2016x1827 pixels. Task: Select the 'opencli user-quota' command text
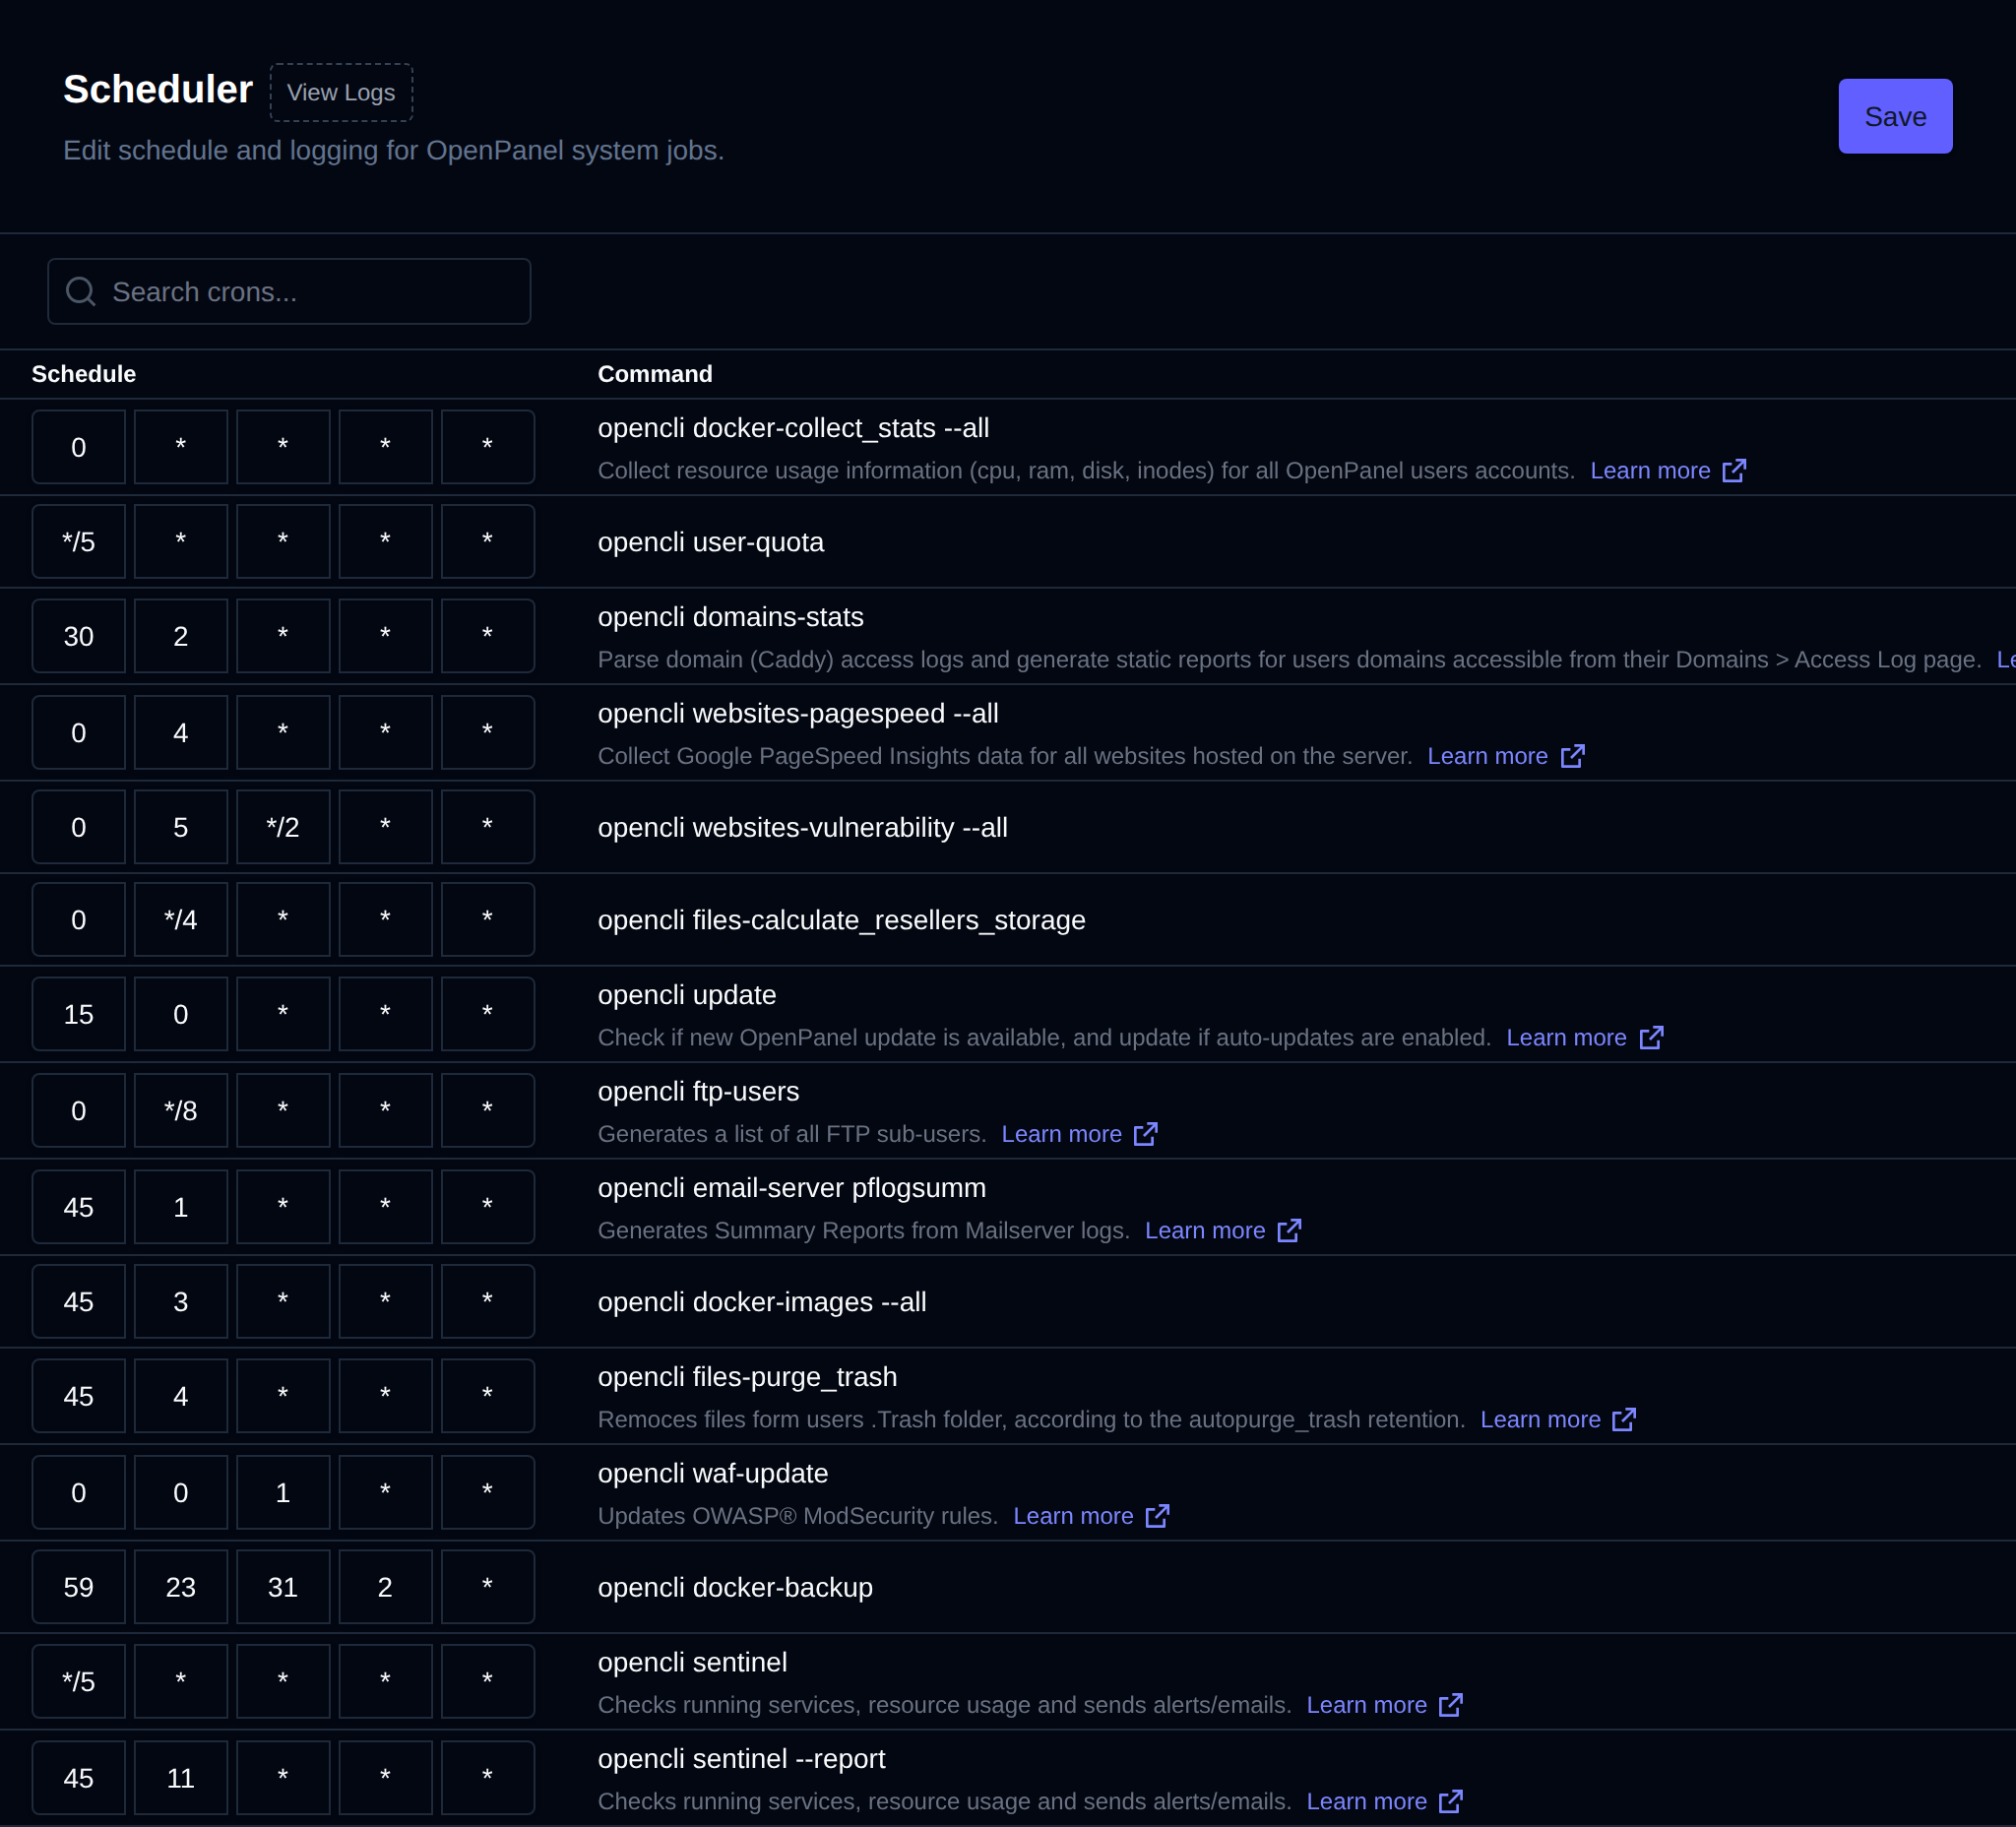711,542
